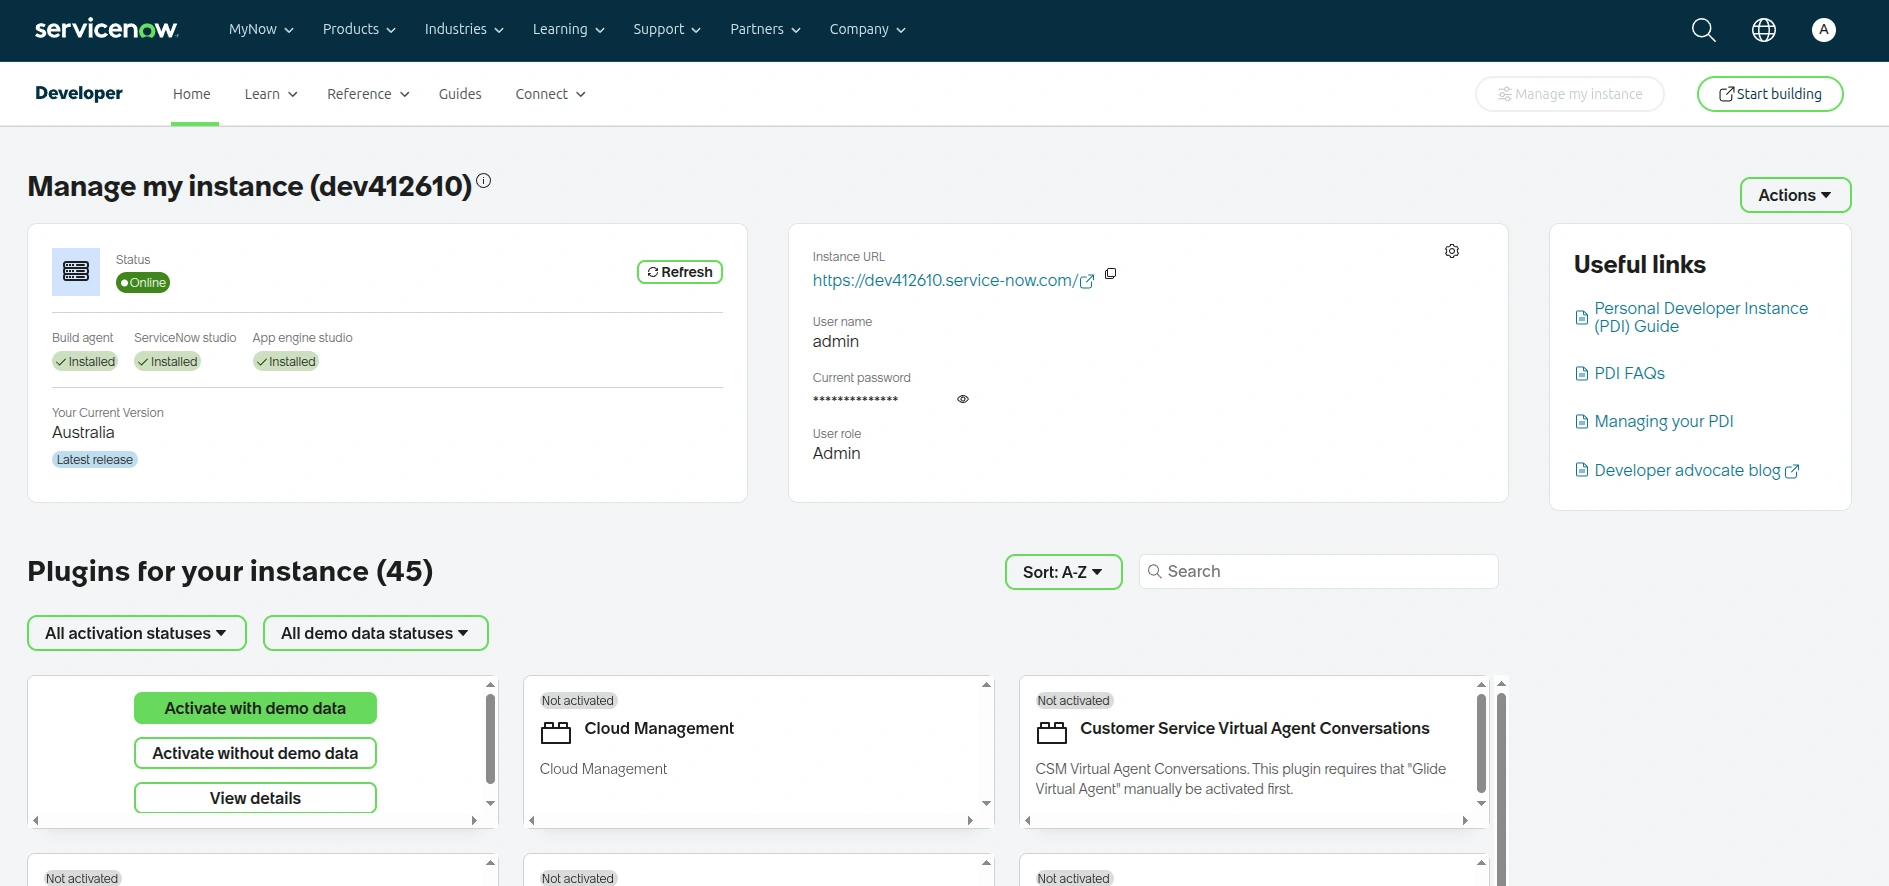Copy the instance URL with the copy icon

[x=1110, y=274]
